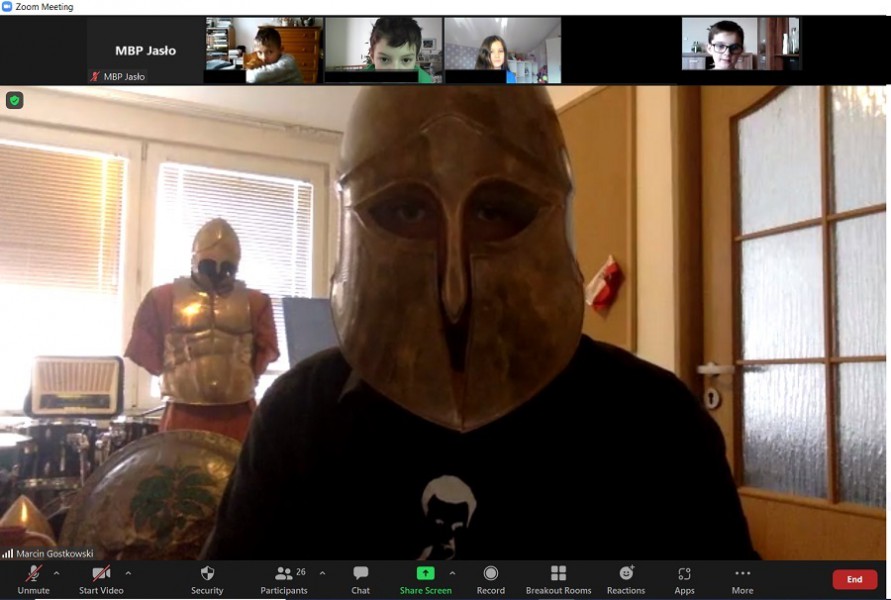Click the network signal bars icon by Marcin Gostkowski
This screenshot has height=600, width=891.
(x=7, y=553)
